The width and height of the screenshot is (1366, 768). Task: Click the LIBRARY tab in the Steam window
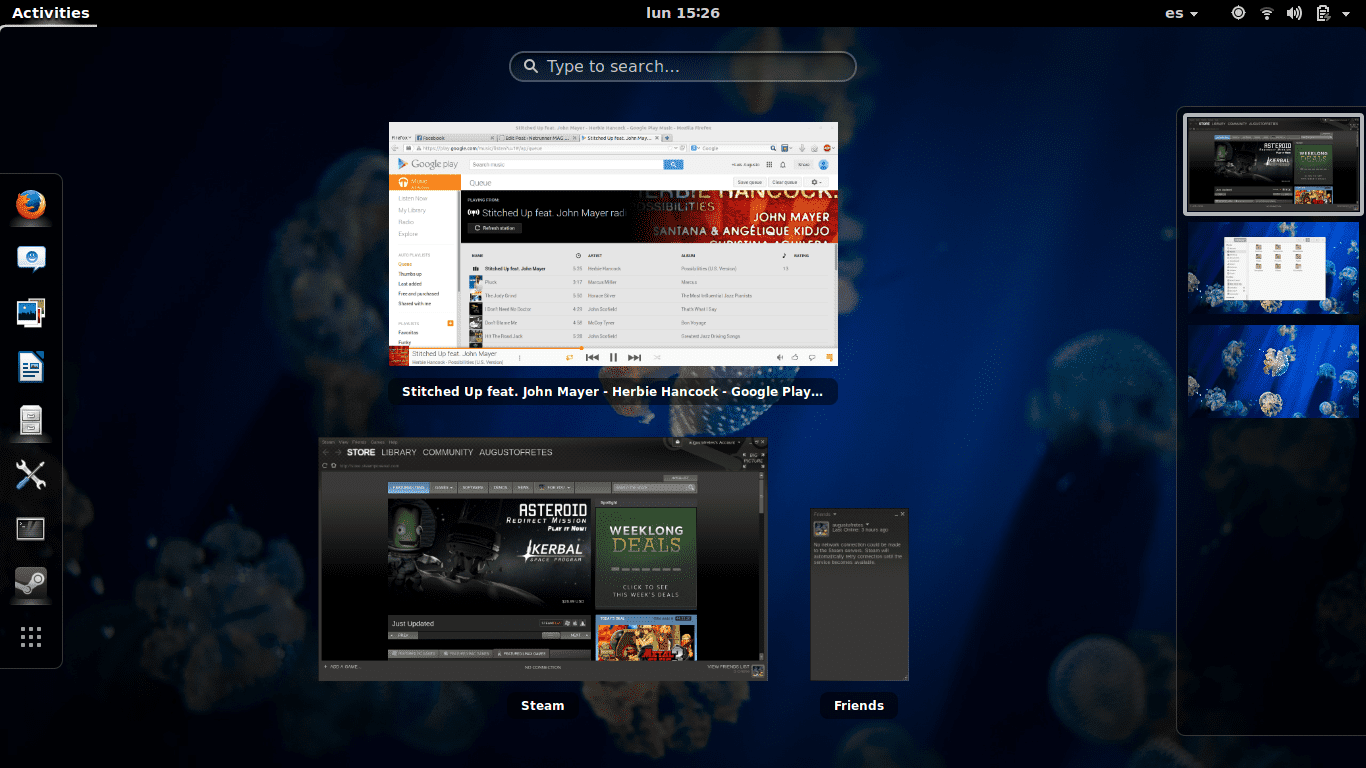398,452
